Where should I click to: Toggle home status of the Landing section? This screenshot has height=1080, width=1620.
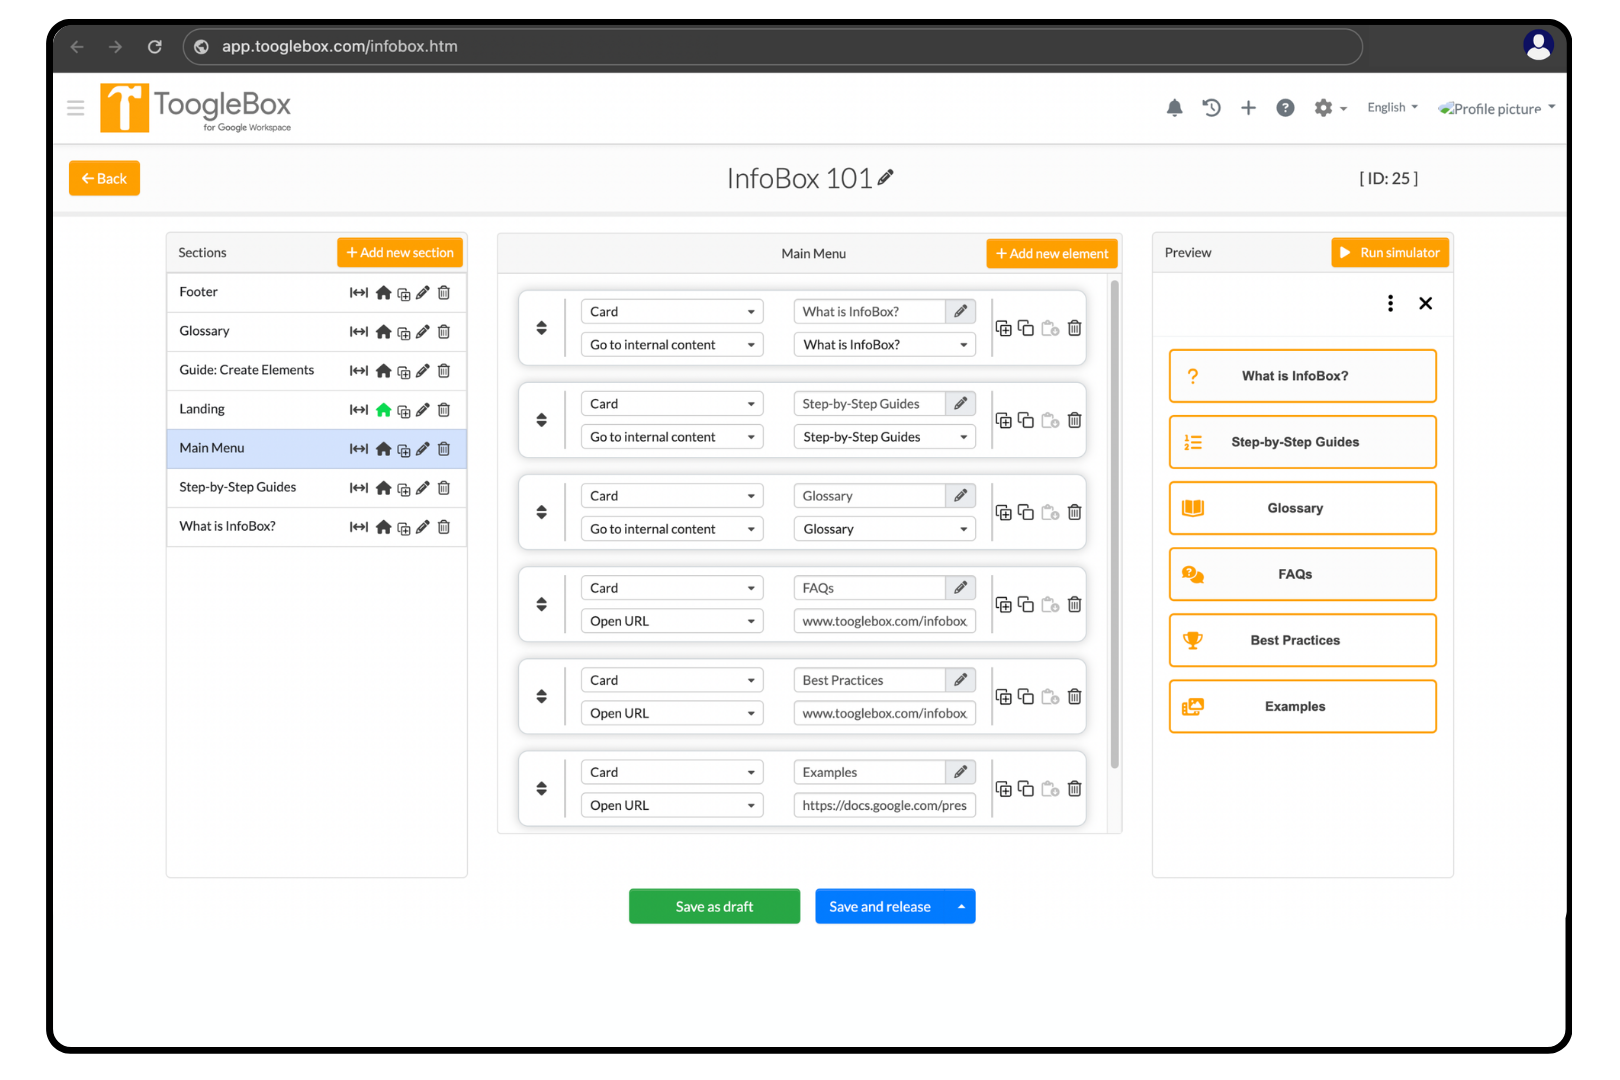(383, 409)
